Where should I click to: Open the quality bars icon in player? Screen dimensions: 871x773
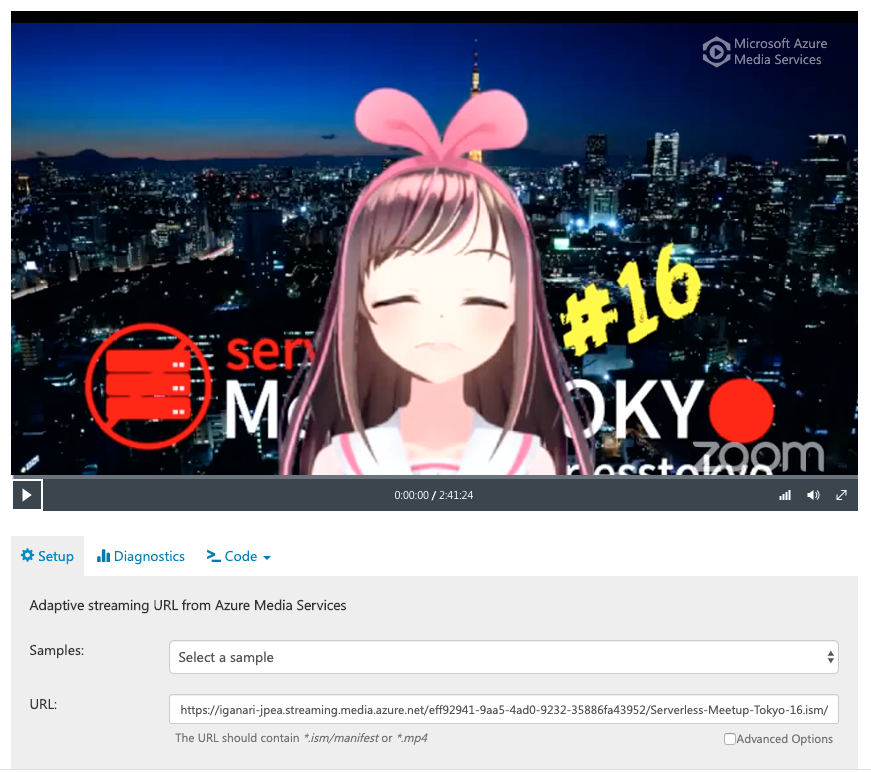click(785, 495)
